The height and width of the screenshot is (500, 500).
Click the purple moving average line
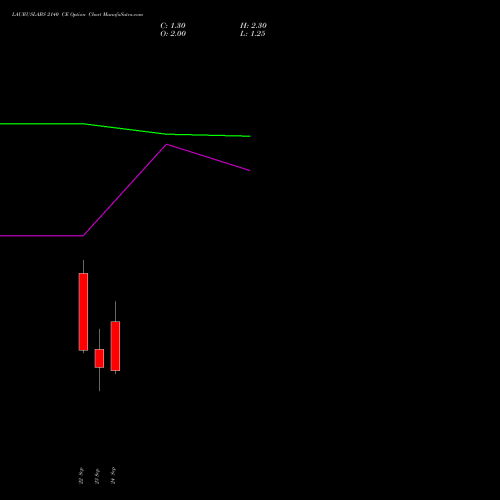point(125,190)
